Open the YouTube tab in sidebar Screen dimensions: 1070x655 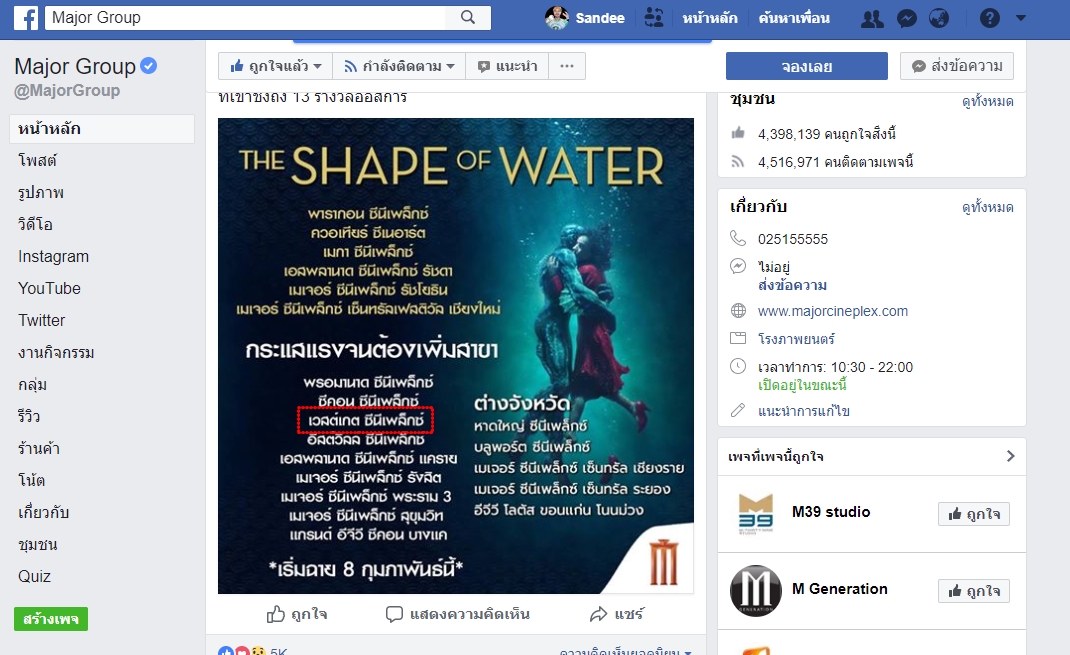click(49, 289)
